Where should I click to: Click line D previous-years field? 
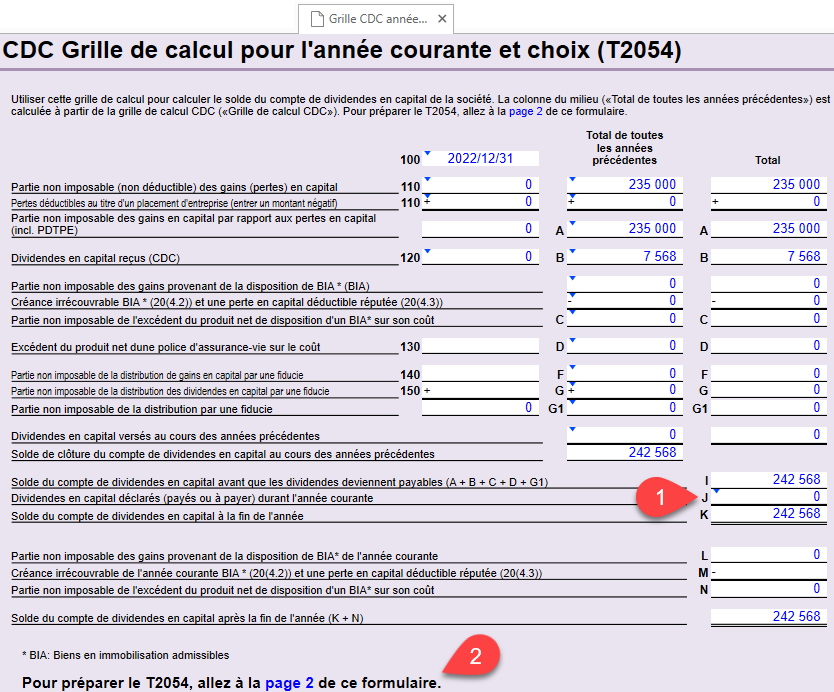(625, 346)
